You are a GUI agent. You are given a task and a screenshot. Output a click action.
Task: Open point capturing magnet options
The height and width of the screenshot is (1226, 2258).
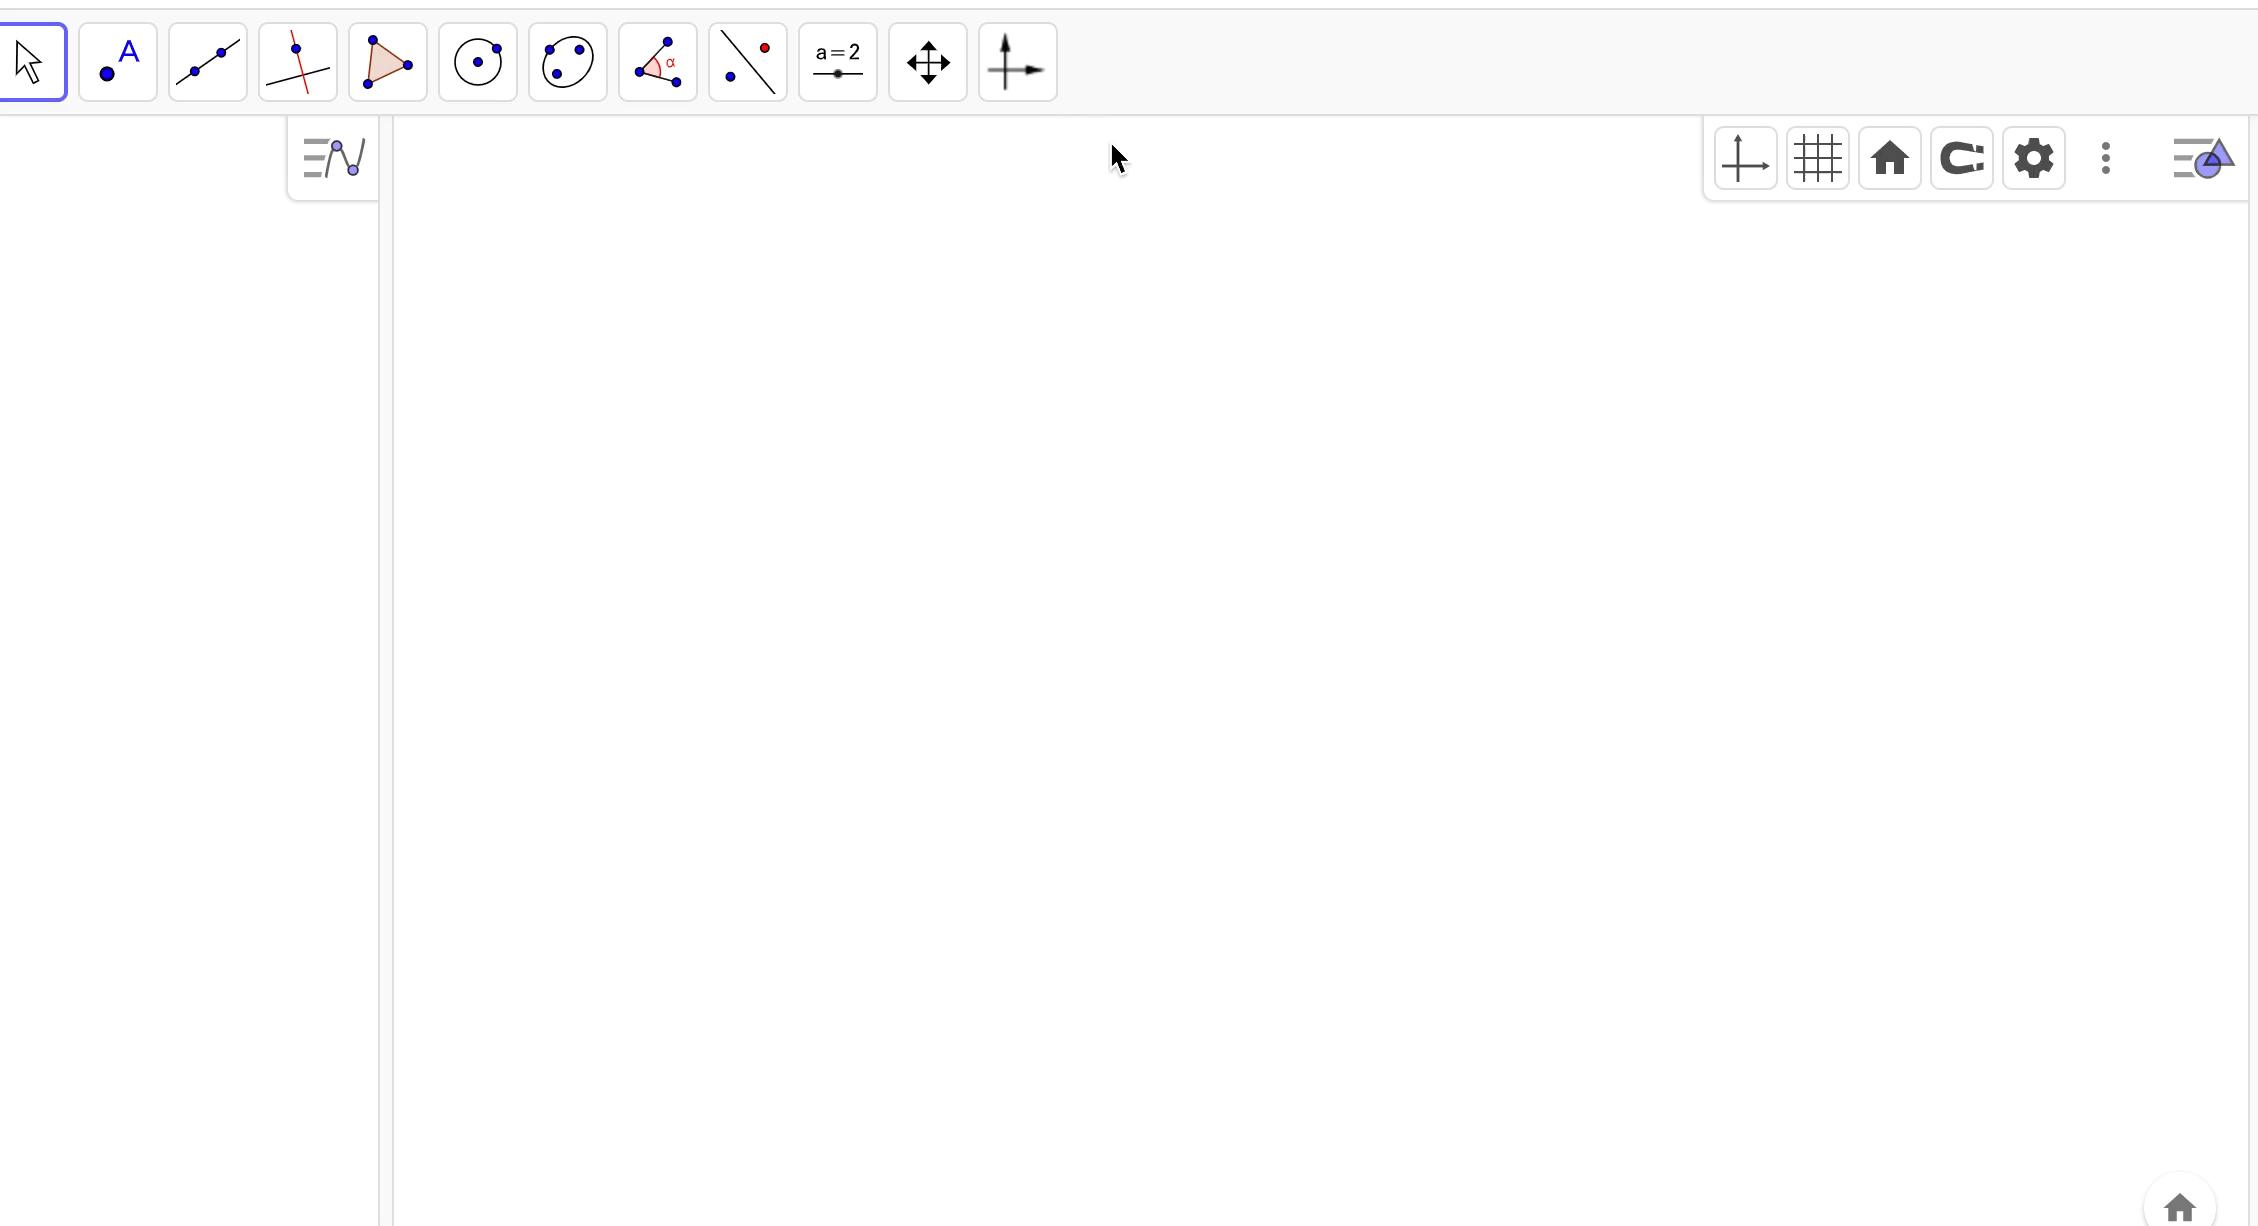pos(1961,158)
